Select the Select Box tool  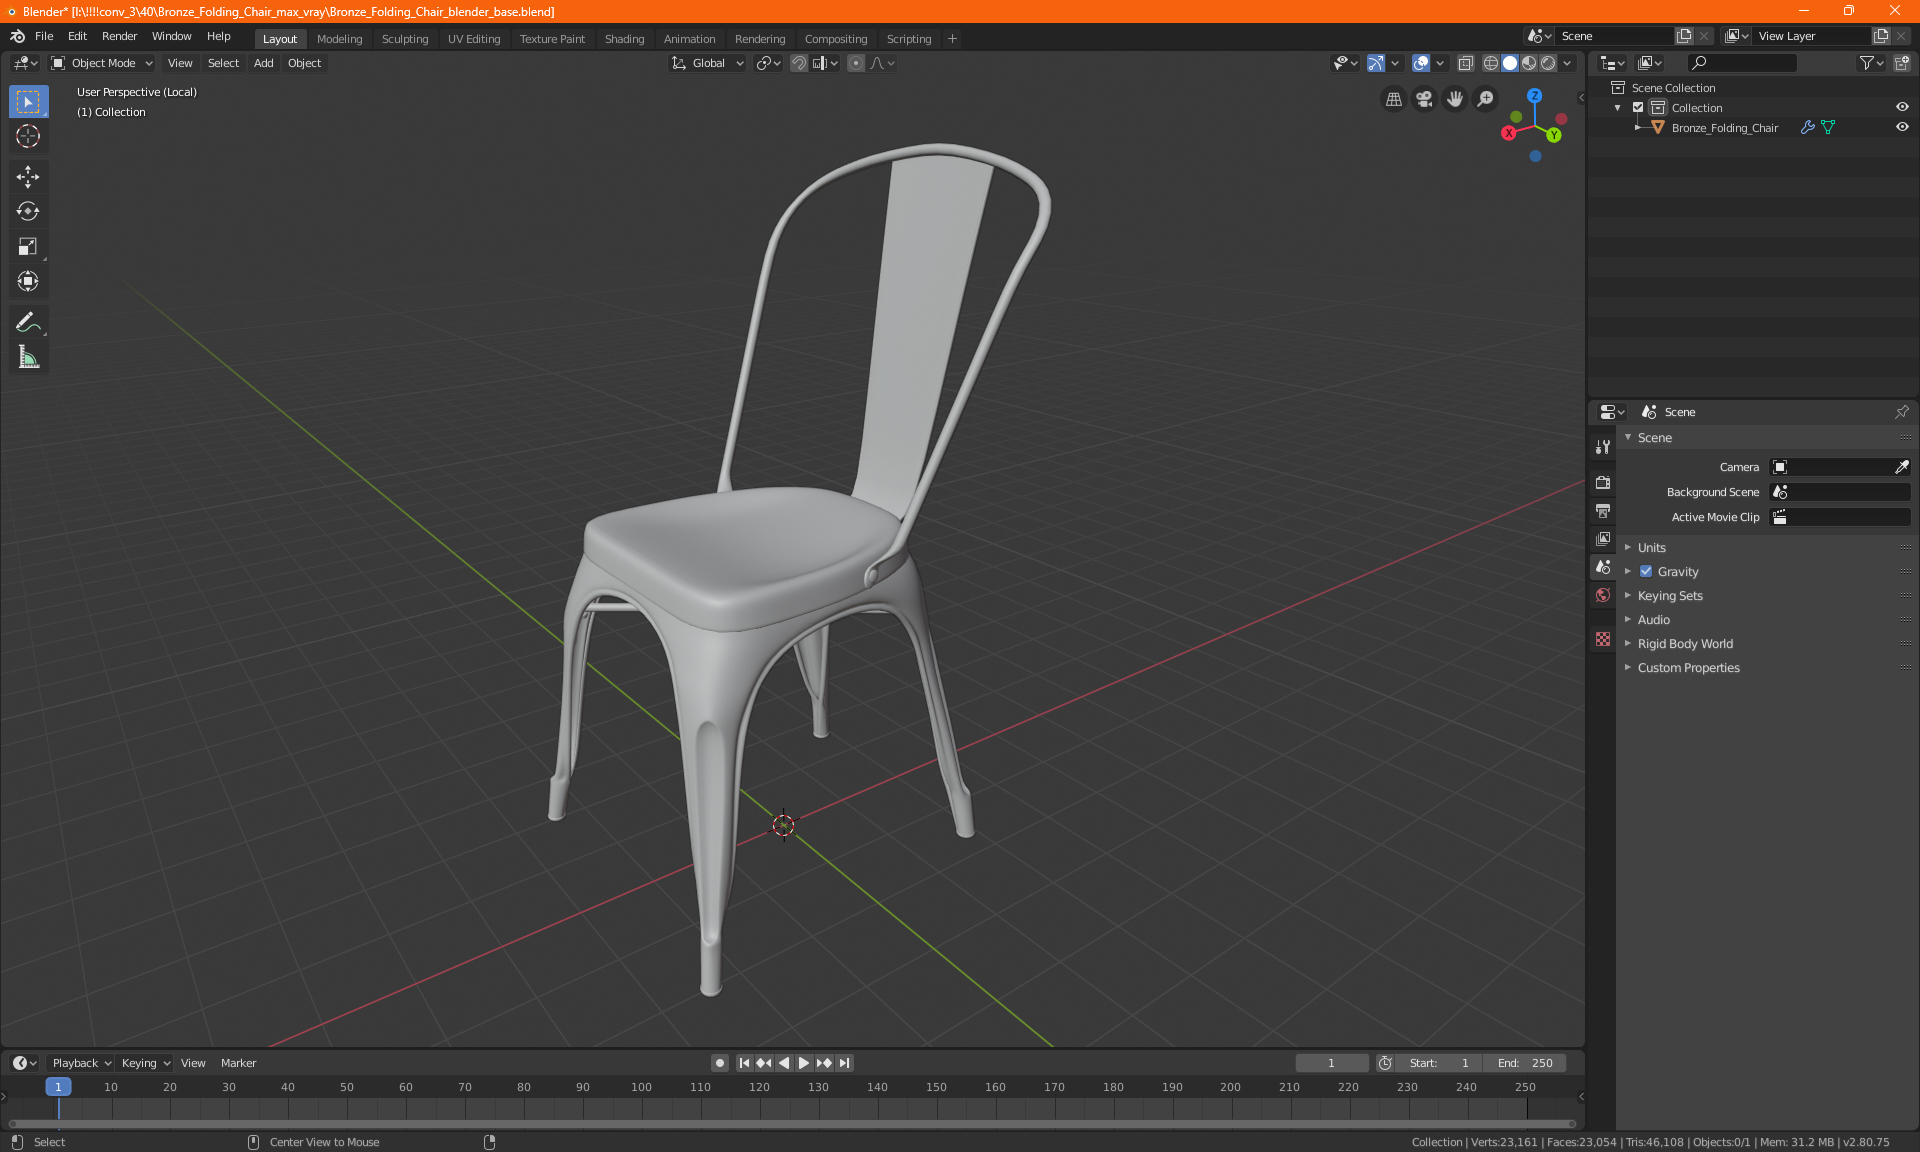[28, 102]
